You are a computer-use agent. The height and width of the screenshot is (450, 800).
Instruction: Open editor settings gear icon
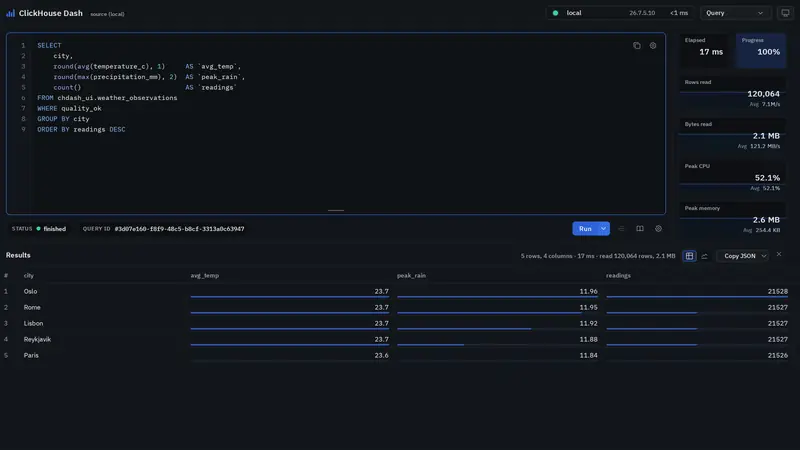(653, 45)
